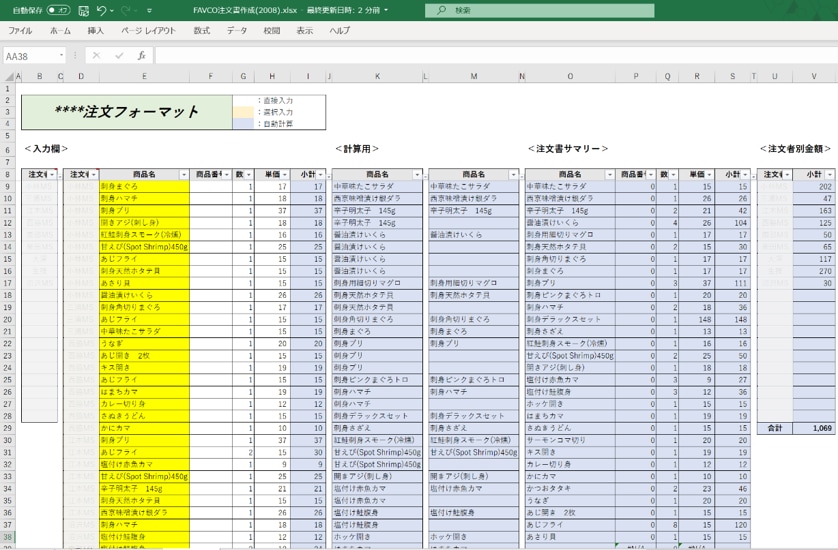838x550 pixels.
Task: Click the ****注文フォーマット title cell
Action: coord(127,112)
